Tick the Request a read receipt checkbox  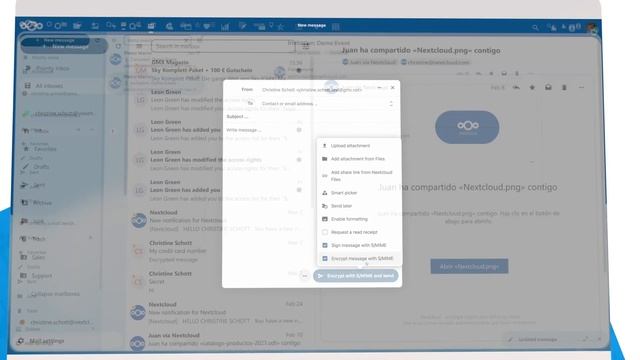325,232
